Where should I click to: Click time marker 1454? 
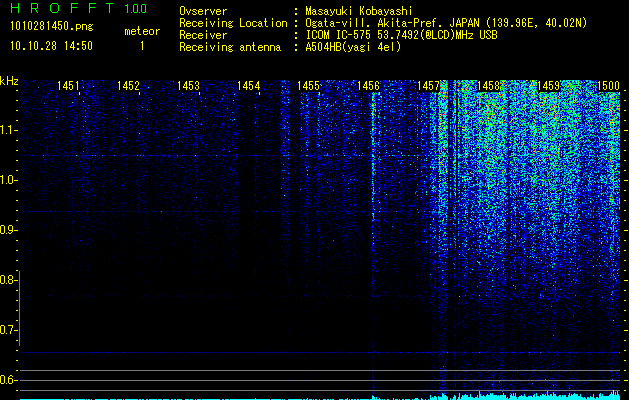tap(248, 85)
